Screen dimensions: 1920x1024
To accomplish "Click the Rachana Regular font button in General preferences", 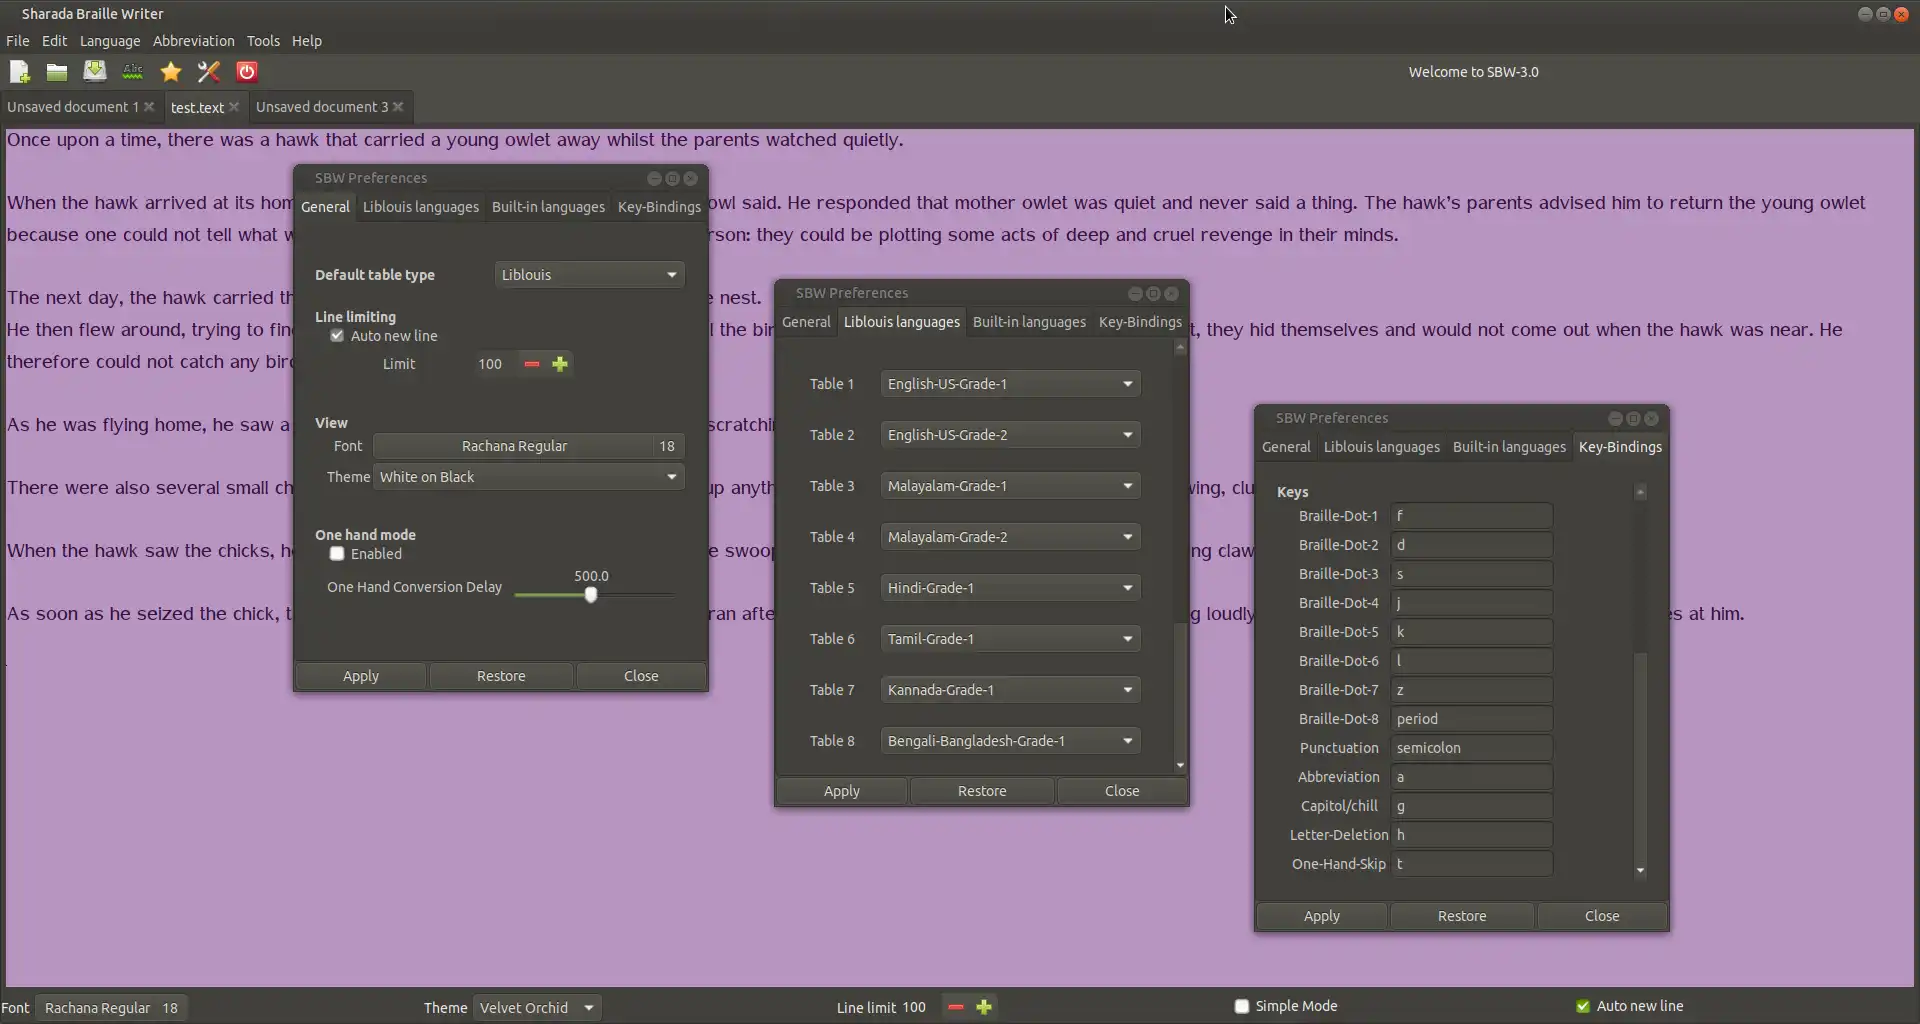I will coord(528,446).
